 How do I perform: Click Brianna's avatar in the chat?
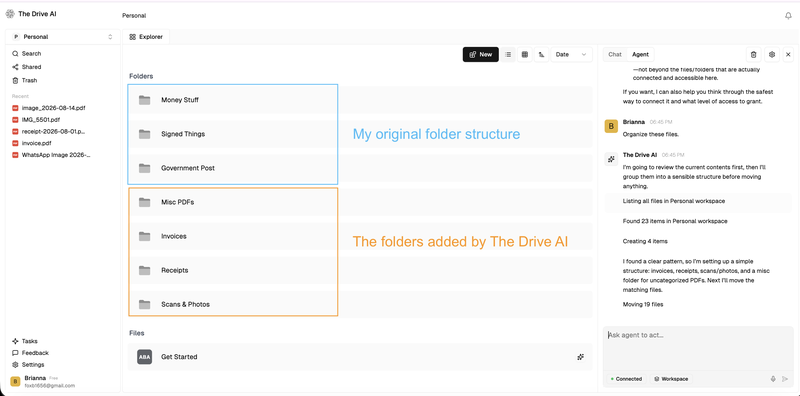[x=611, y=126]
